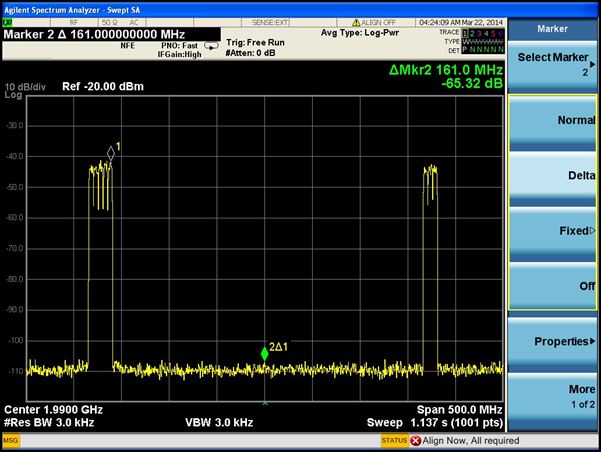Image resolution: width=601 pixels, height=452 pixels.
Task: Select trace 1 in the TRACE indicator
Action: coord(465,33)
